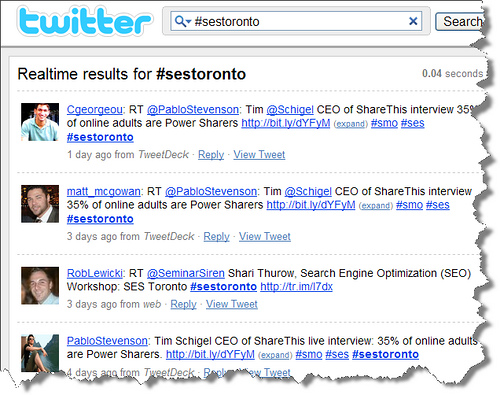Click #smo hashtag in Cgeorgeou's tweet

(x=384, y=123)
